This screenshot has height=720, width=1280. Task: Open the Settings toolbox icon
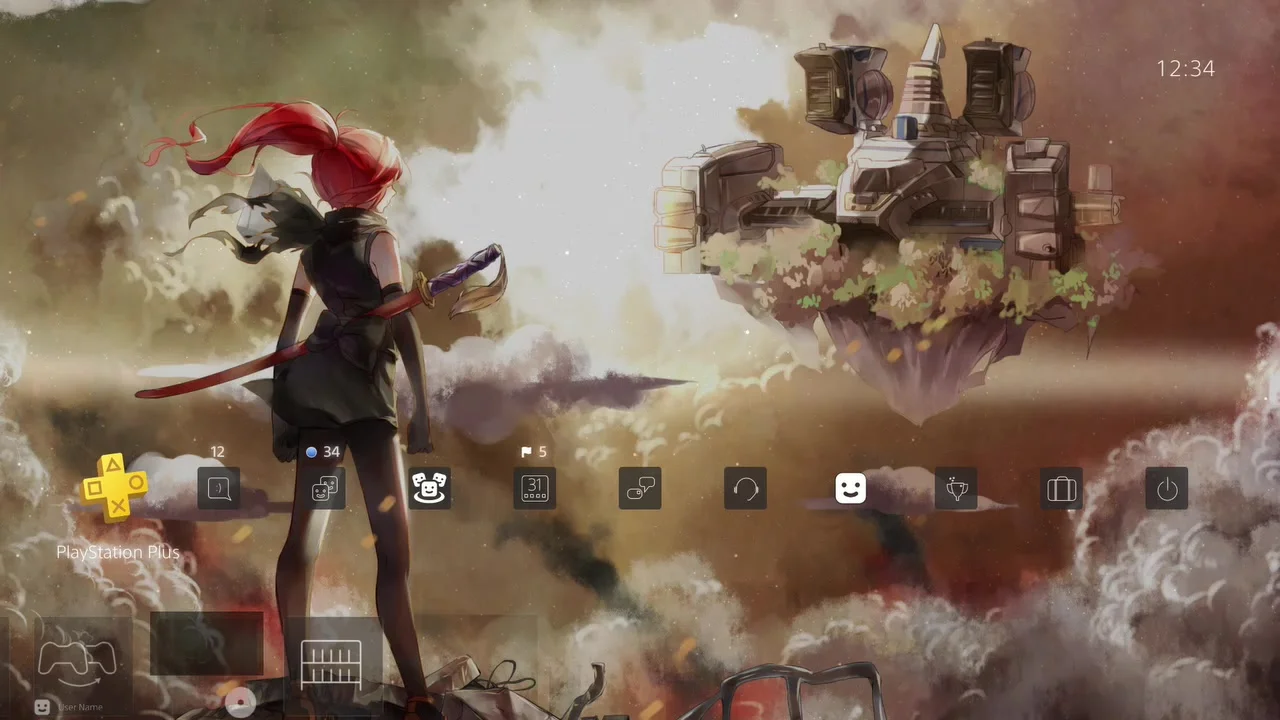[1061, 488]
